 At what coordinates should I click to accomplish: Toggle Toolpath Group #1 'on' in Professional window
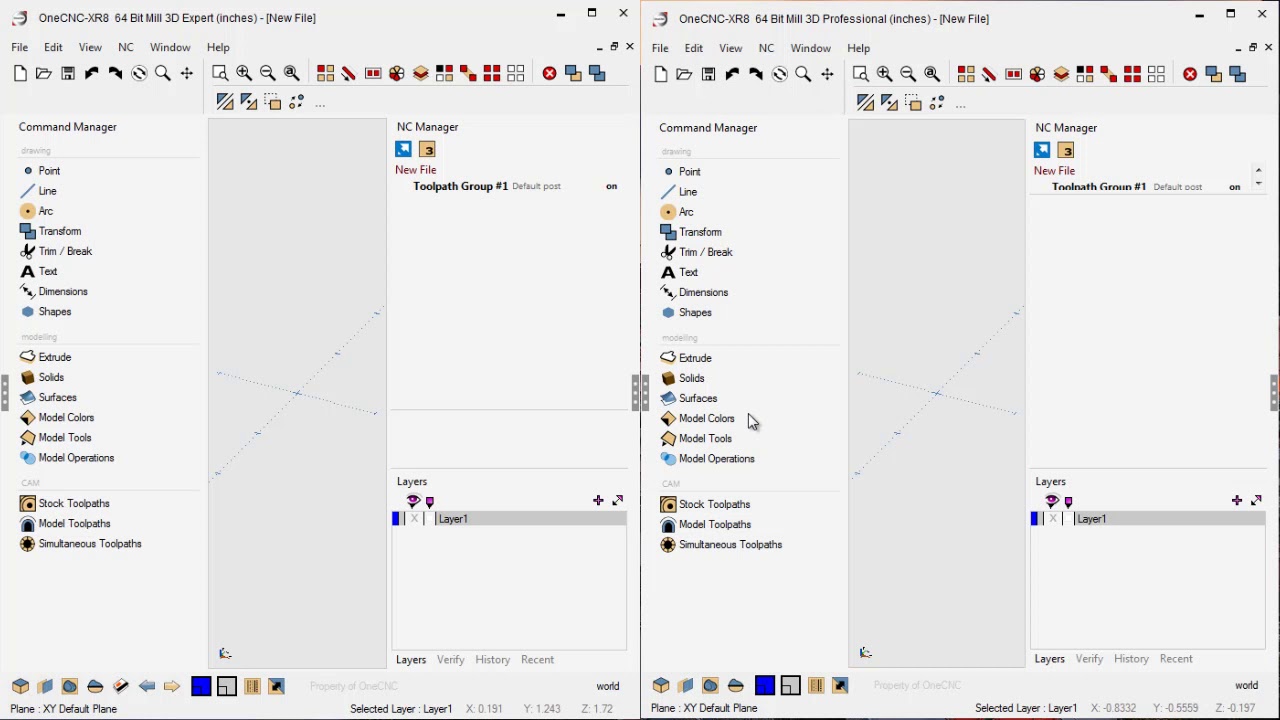(1235, 187)
